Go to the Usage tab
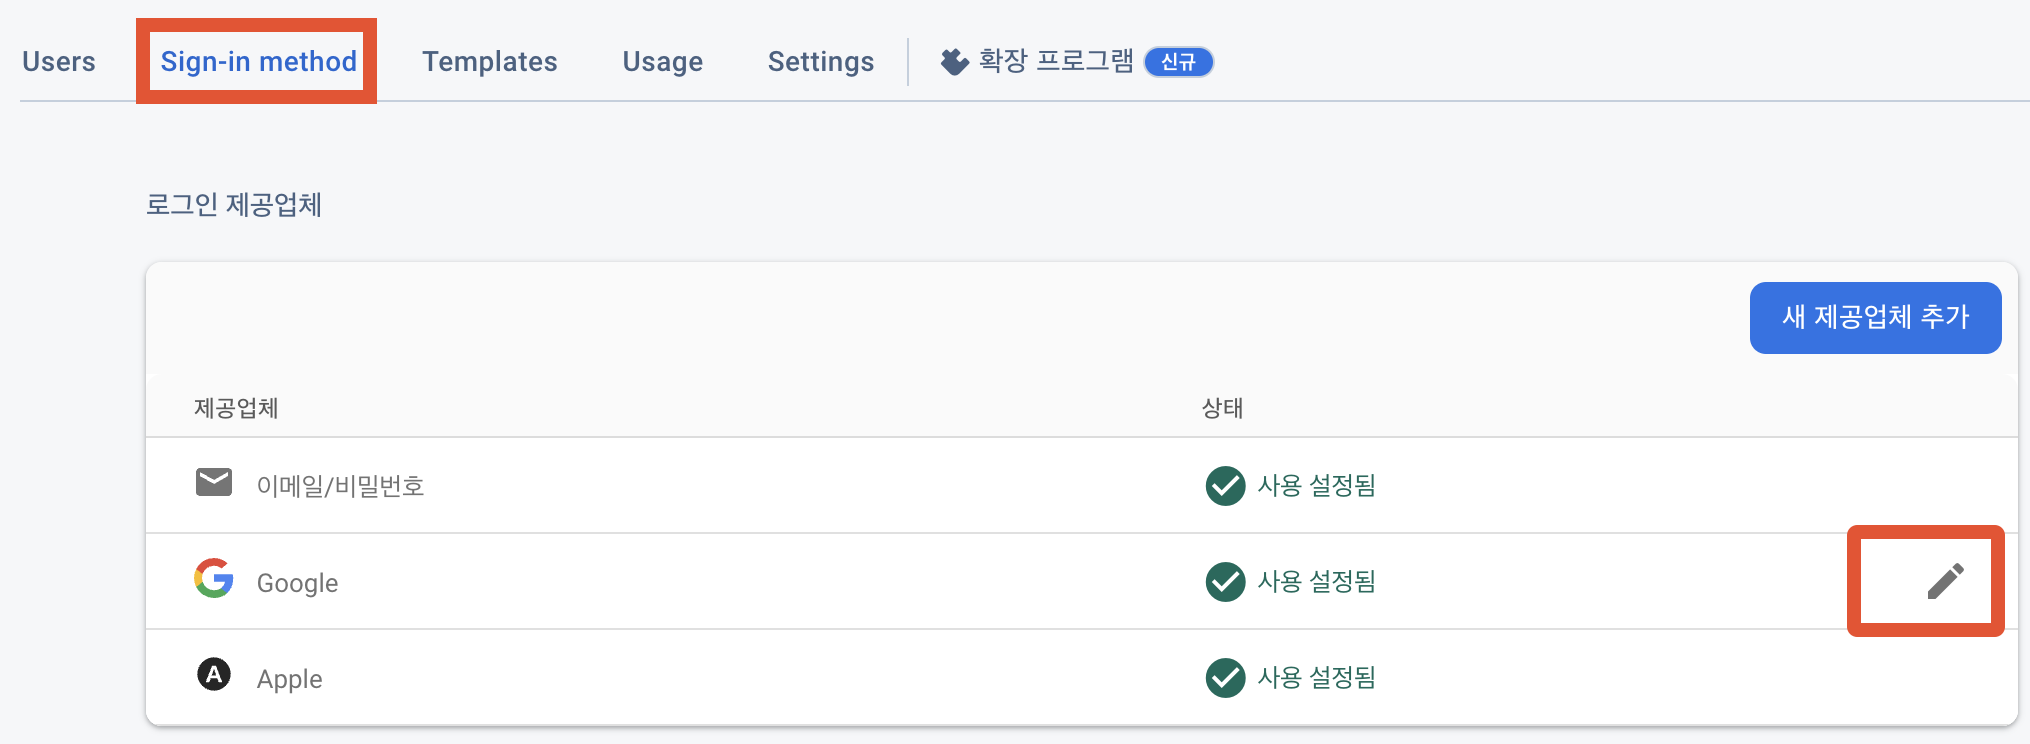 coord(663,62)
